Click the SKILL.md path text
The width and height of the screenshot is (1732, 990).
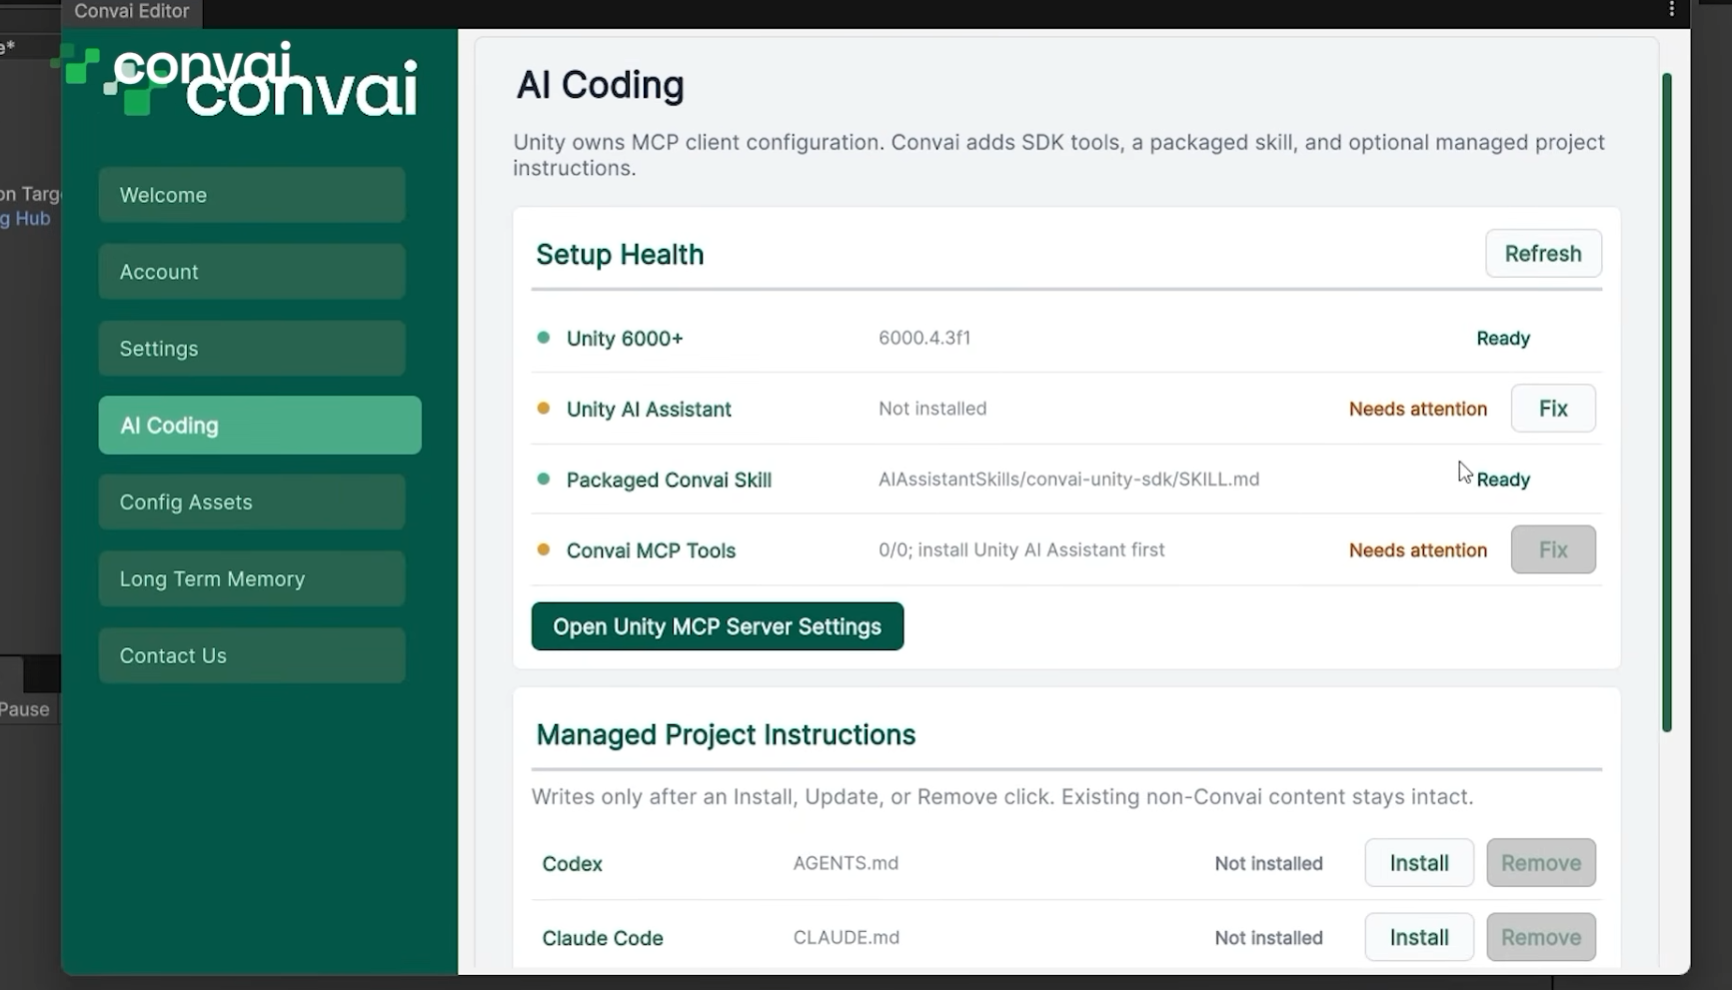(1068, 479)
